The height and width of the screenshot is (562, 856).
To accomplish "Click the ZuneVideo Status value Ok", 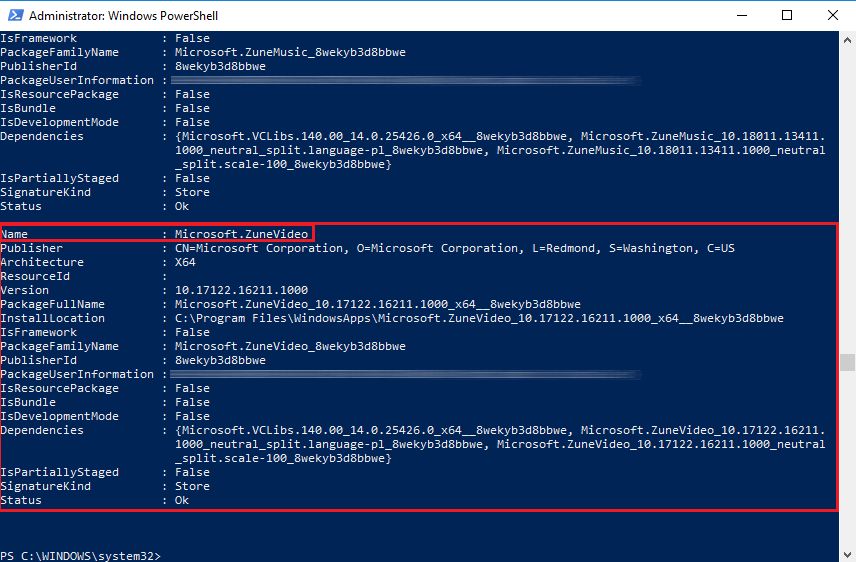I will (182, 500).
